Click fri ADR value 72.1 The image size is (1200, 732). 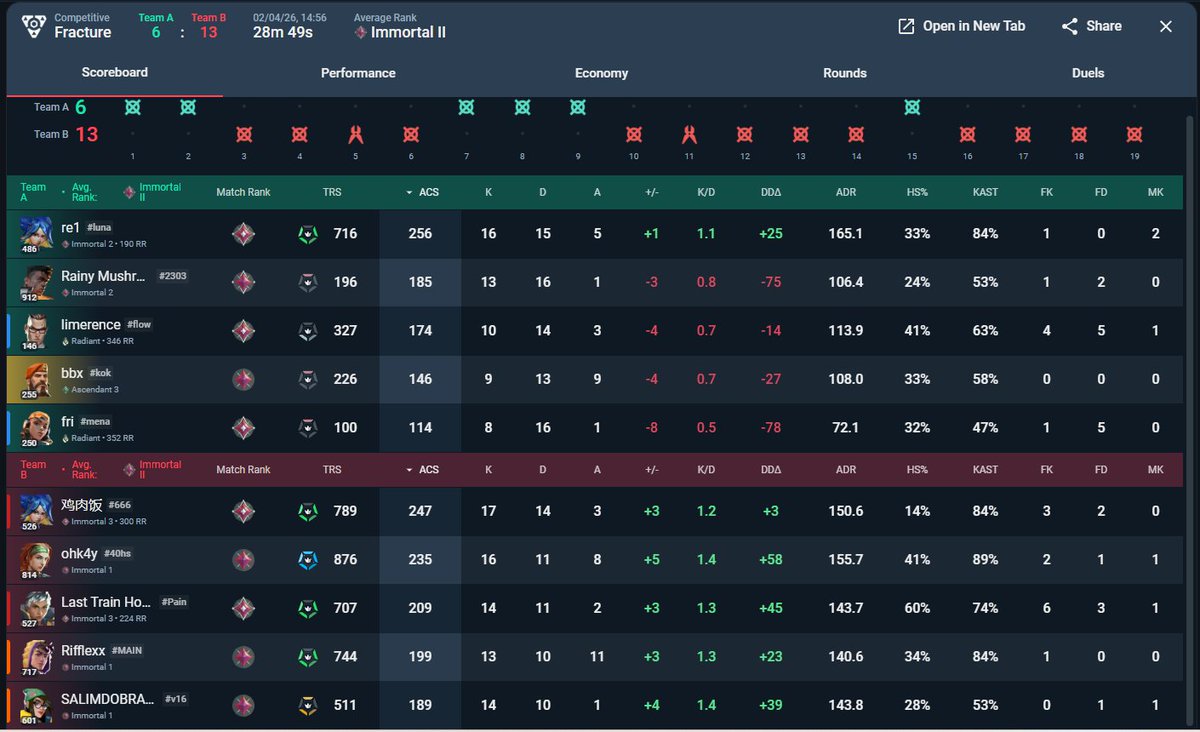846,428
